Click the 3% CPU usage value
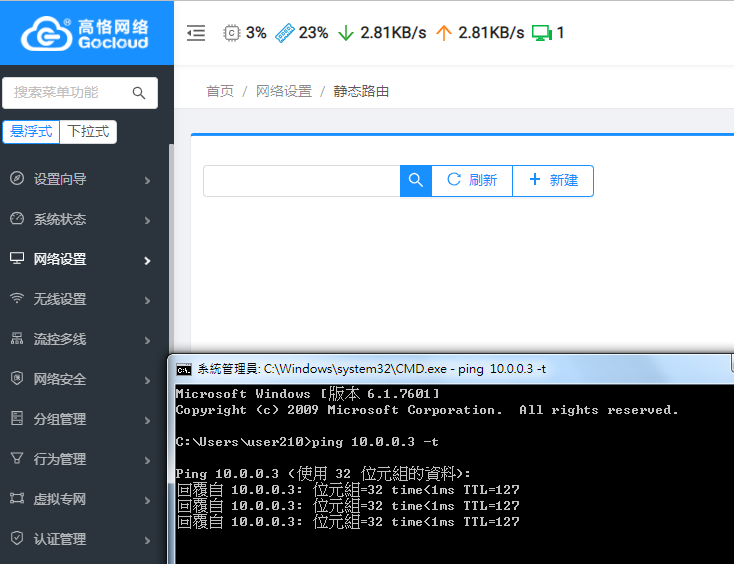Image resolution: width=734 pixels, height=564 pixels. point(256,33)
